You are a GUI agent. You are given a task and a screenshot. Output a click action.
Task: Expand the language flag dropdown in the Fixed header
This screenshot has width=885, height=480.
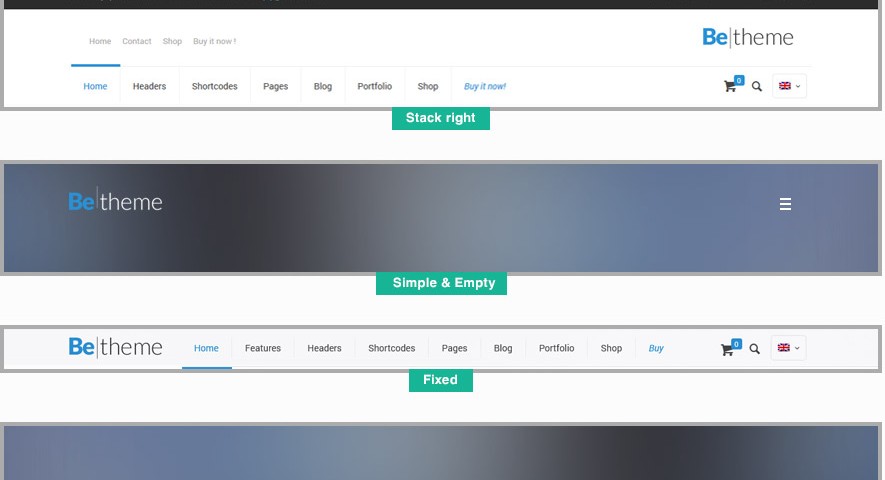[788, 348]
